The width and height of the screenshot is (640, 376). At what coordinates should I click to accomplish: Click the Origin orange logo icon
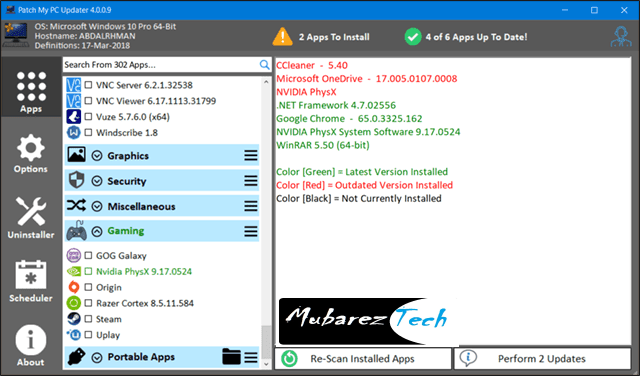pos(73,287)
